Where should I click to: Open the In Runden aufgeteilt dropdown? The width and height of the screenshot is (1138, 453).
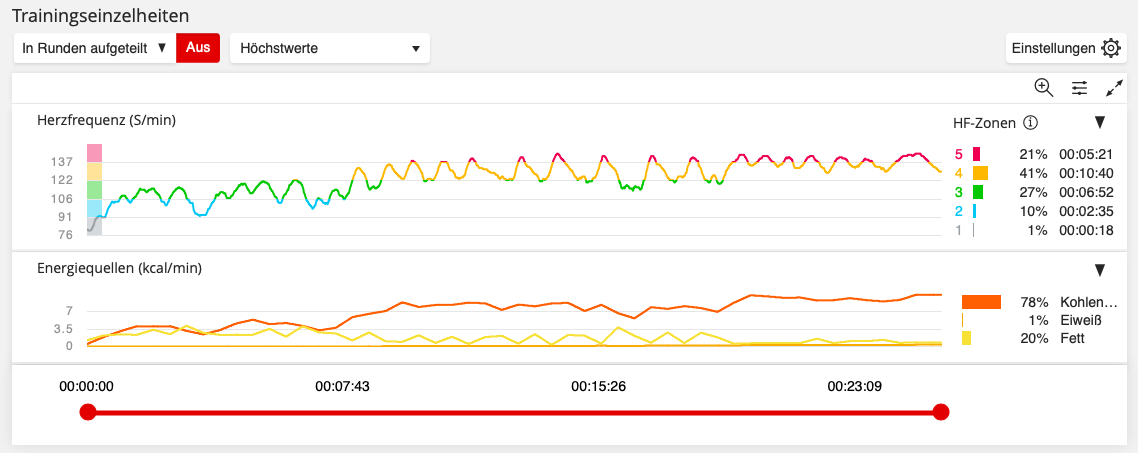click(x=94, y=48)
